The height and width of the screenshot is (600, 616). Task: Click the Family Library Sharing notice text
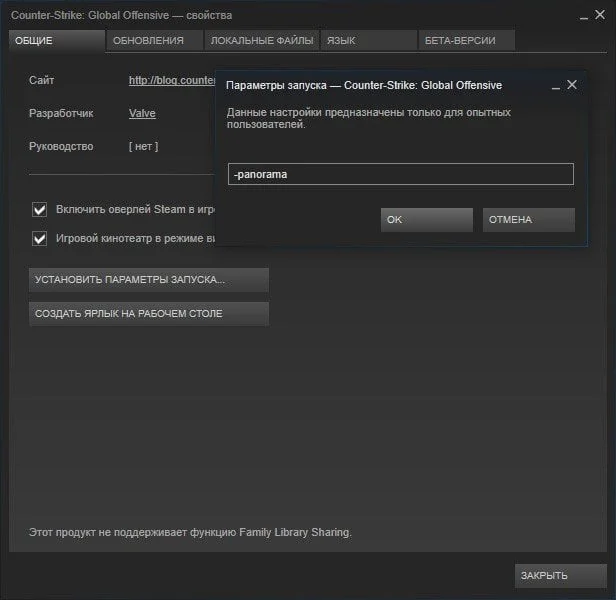190,532
